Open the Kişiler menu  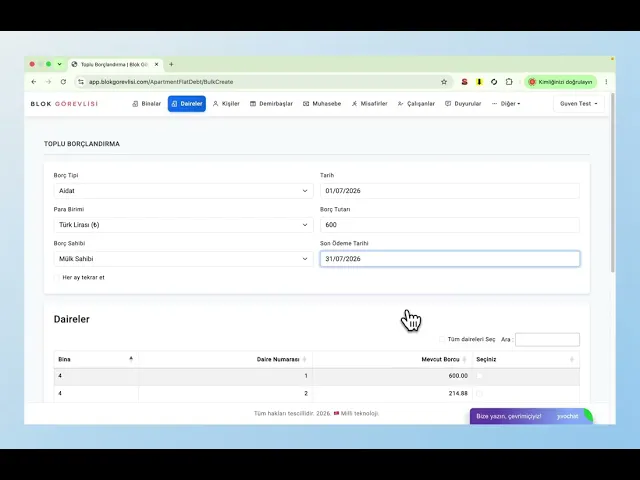[x=226, y=104]
